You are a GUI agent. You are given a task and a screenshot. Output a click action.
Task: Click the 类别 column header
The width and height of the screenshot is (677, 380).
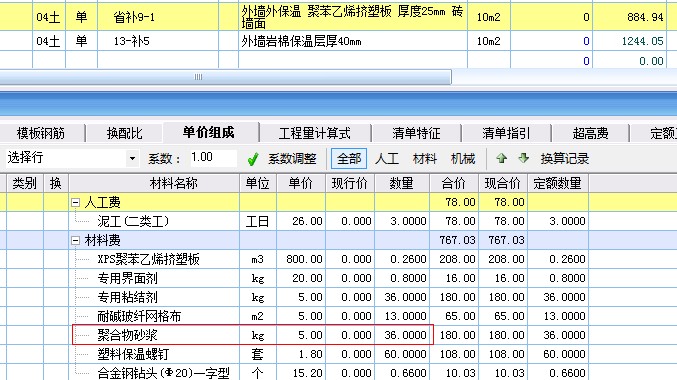25,184
